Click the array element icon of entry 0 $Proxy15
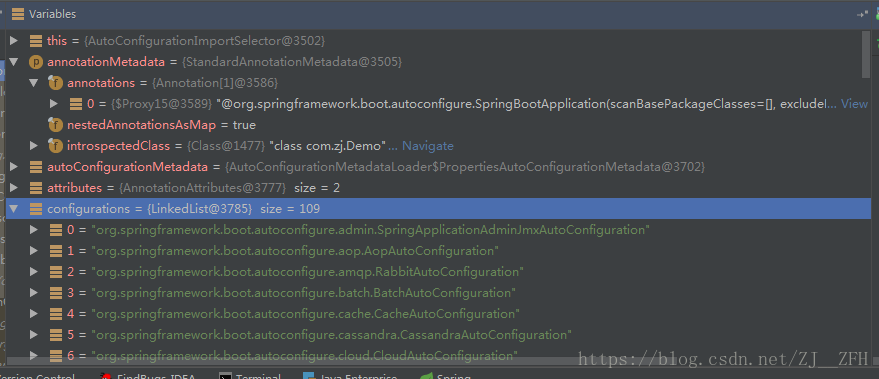The height and width of the screenshot is (379, 879). (x=75, y=104)
